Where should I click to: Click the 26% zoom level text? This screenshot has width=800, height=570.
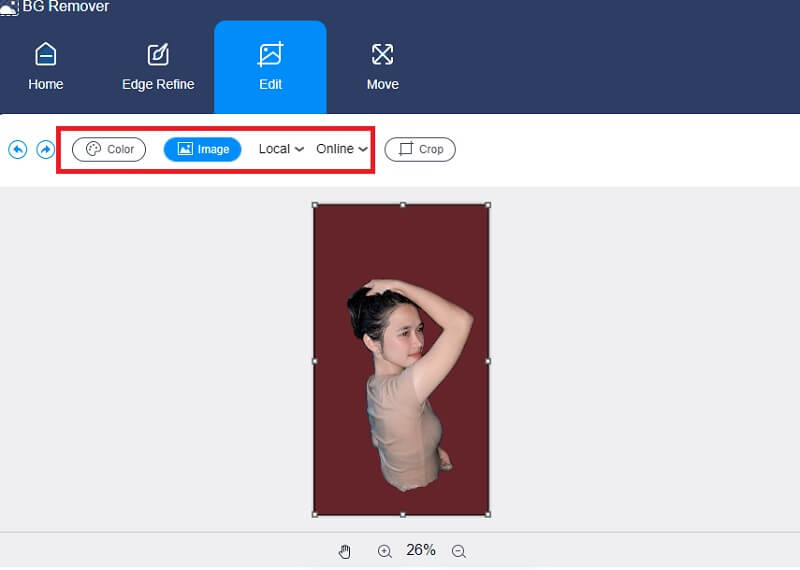point(421,550)
